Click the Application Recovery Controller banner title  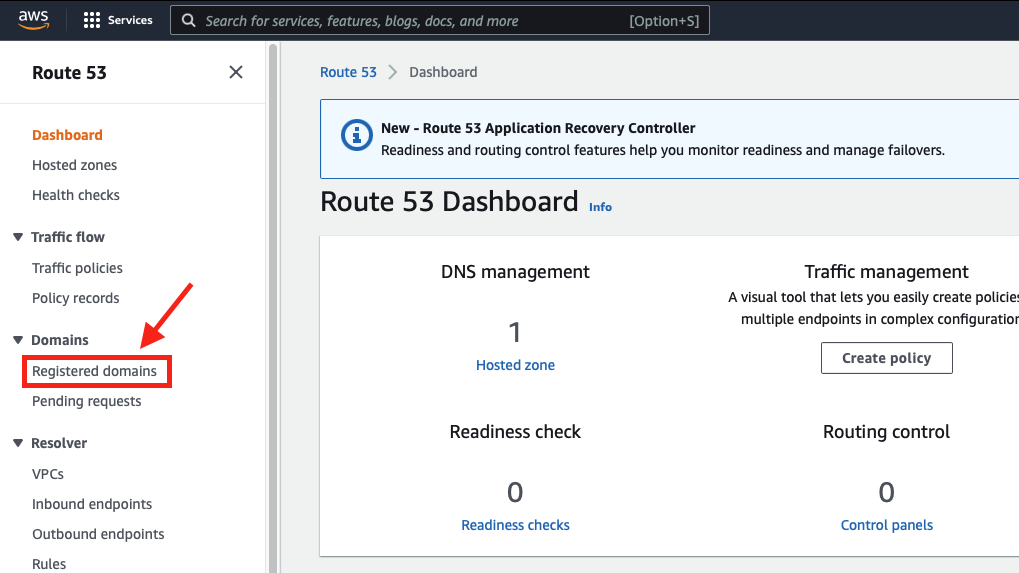pyautogui.click(x=538, y=128)
